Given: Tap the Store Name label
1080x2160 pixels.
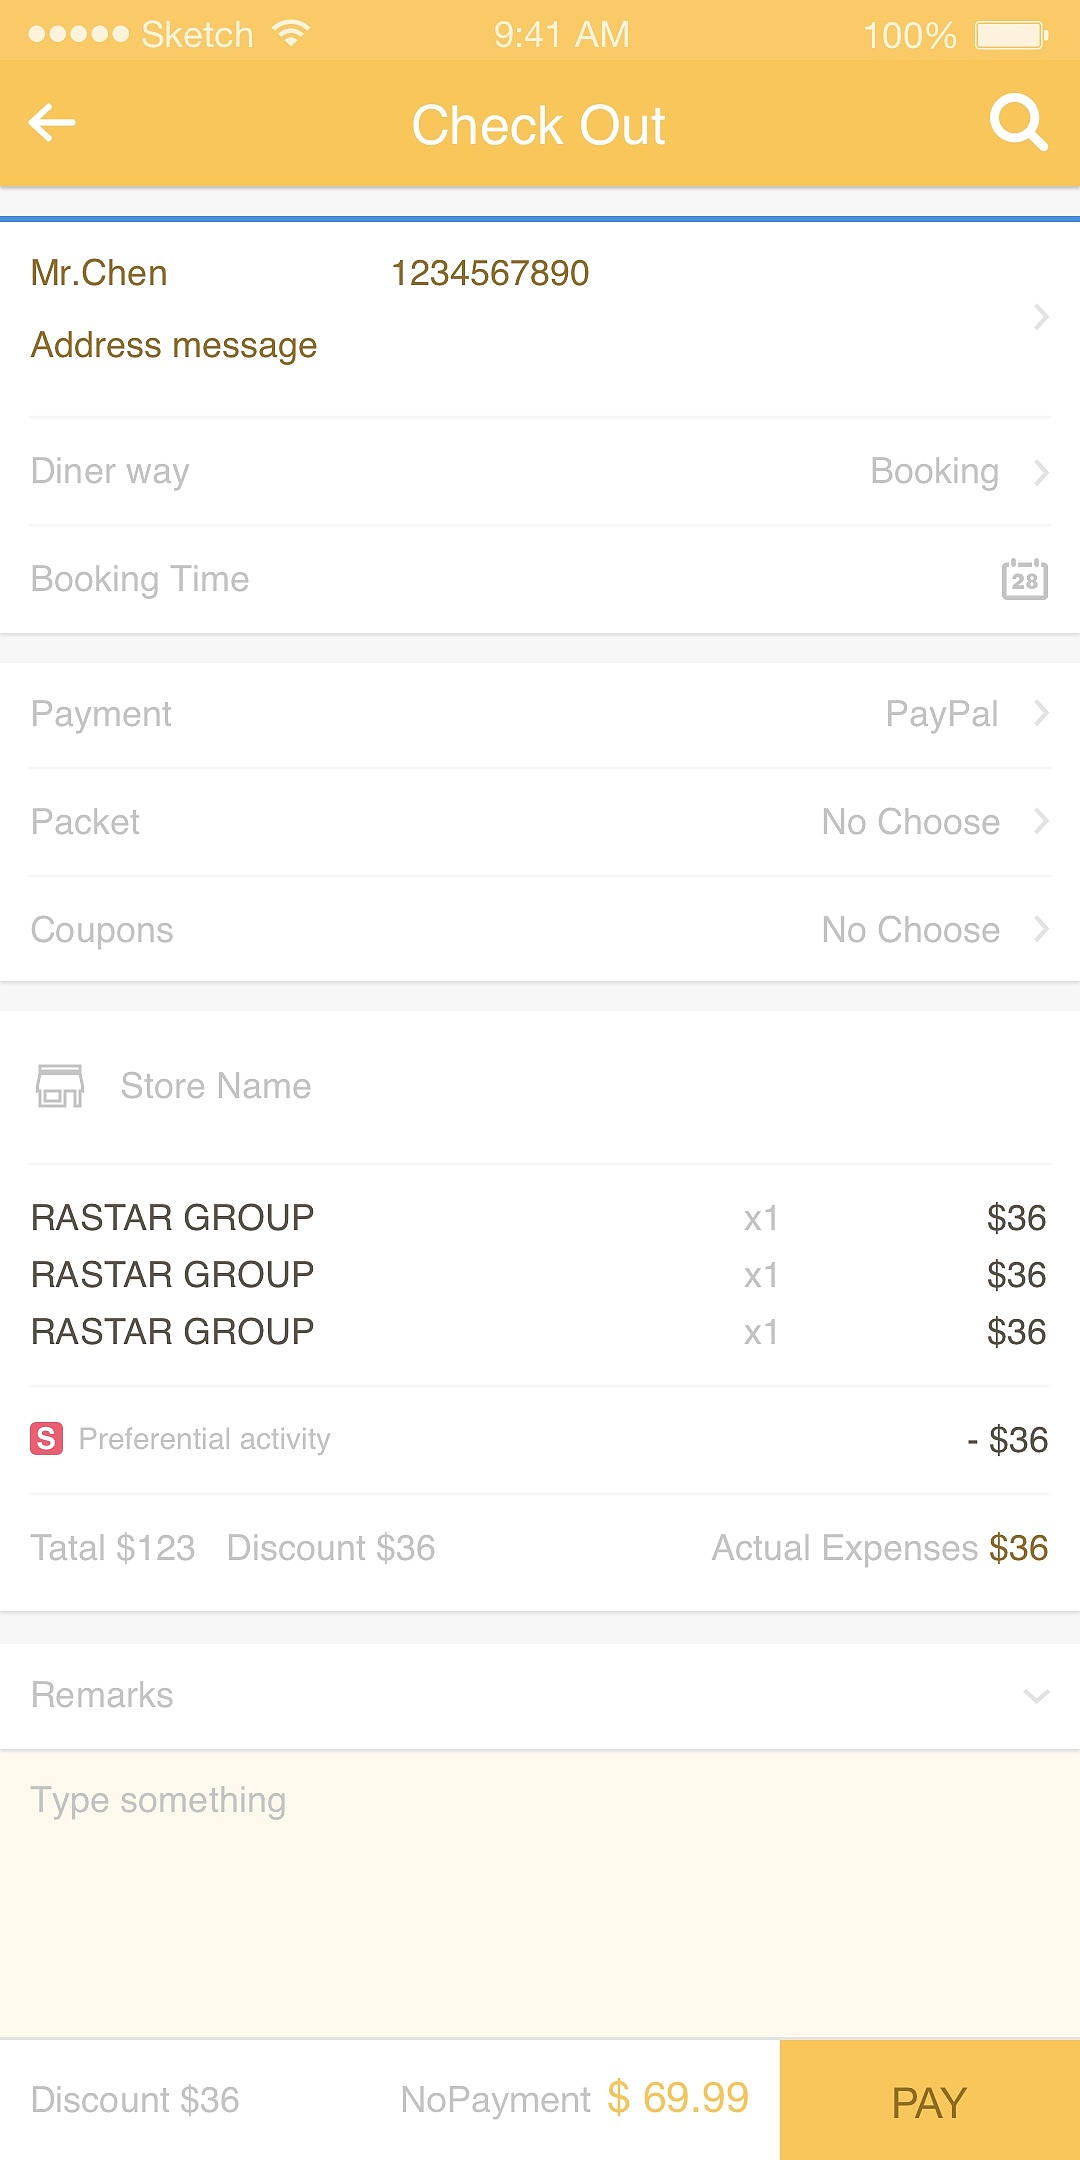Looking at the screenshot, I should 215,1086.
